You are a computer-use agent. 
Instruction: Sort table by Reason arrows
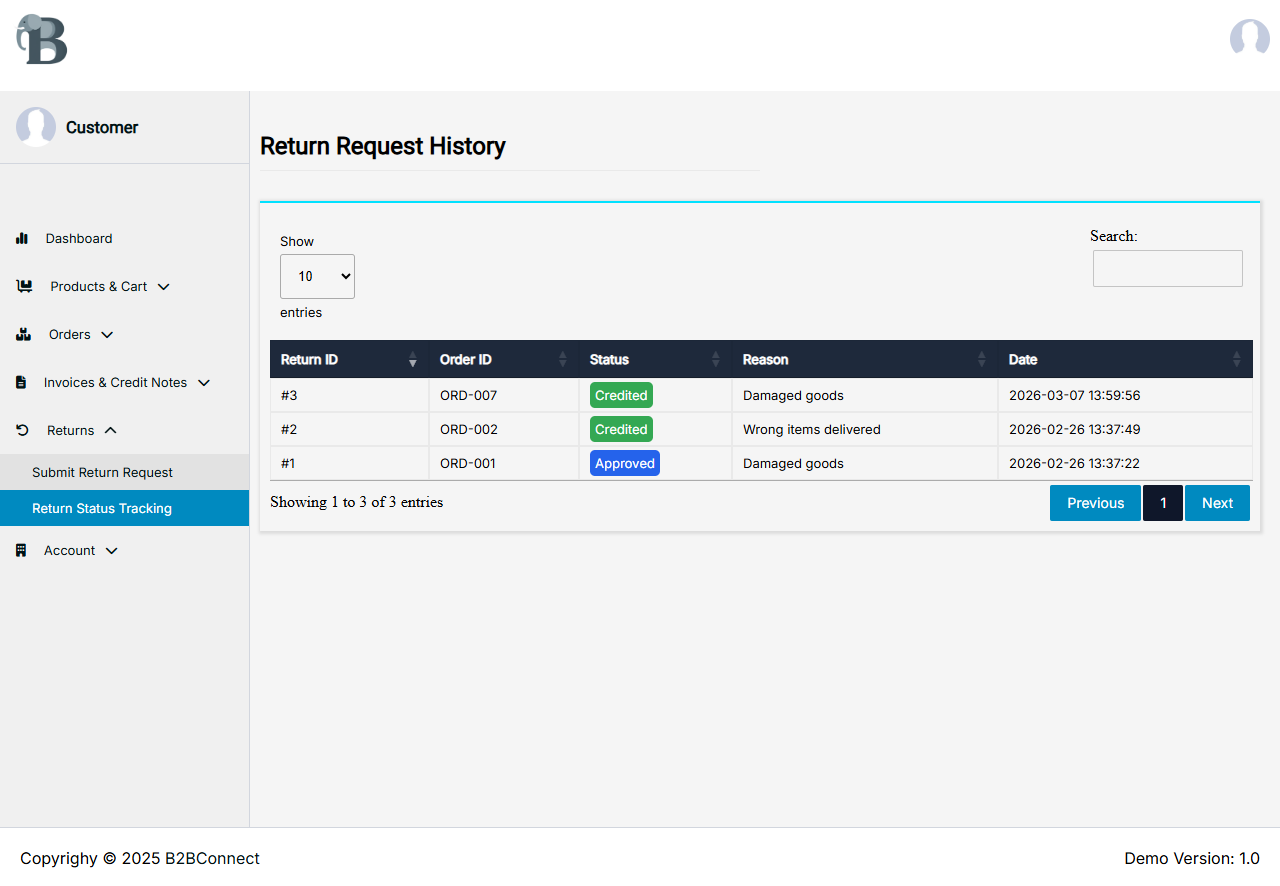pyautogui.click(x=982, y=359)
